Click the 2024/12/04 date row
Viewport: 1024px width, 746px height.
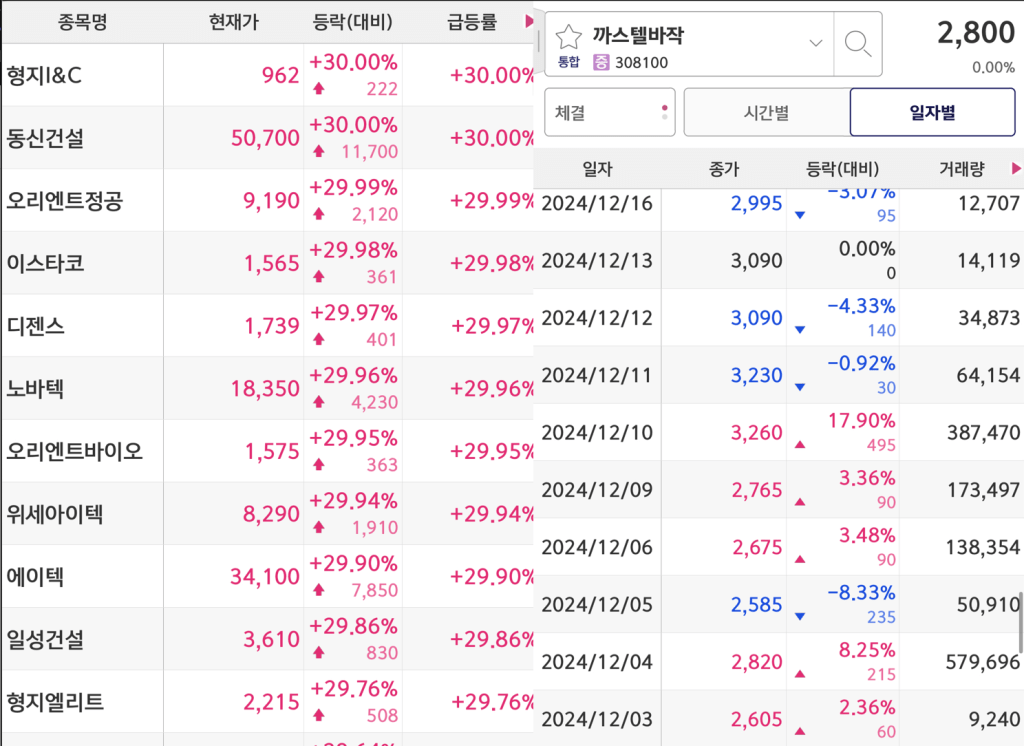coord(778,662)
